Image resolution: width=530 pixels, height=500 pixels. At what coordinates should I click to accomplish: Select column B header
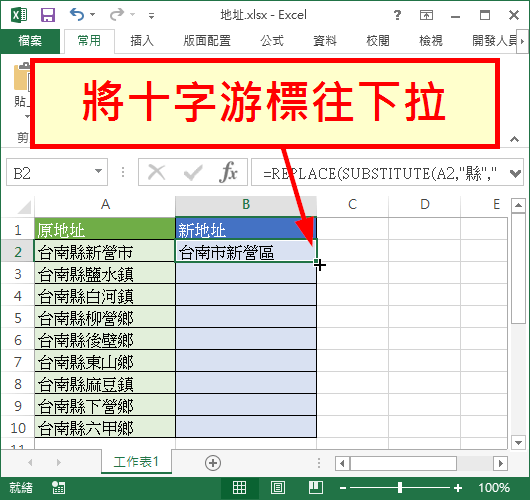[246, 204]
